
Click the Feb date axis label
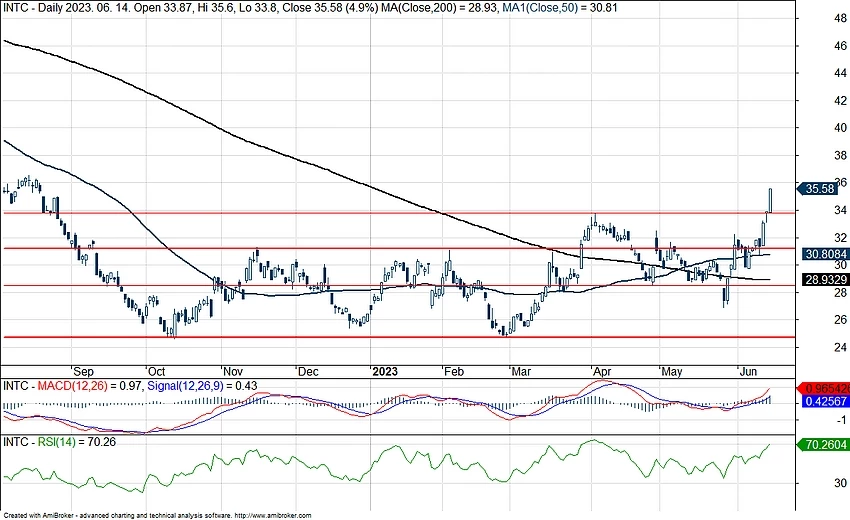point(454,372)
